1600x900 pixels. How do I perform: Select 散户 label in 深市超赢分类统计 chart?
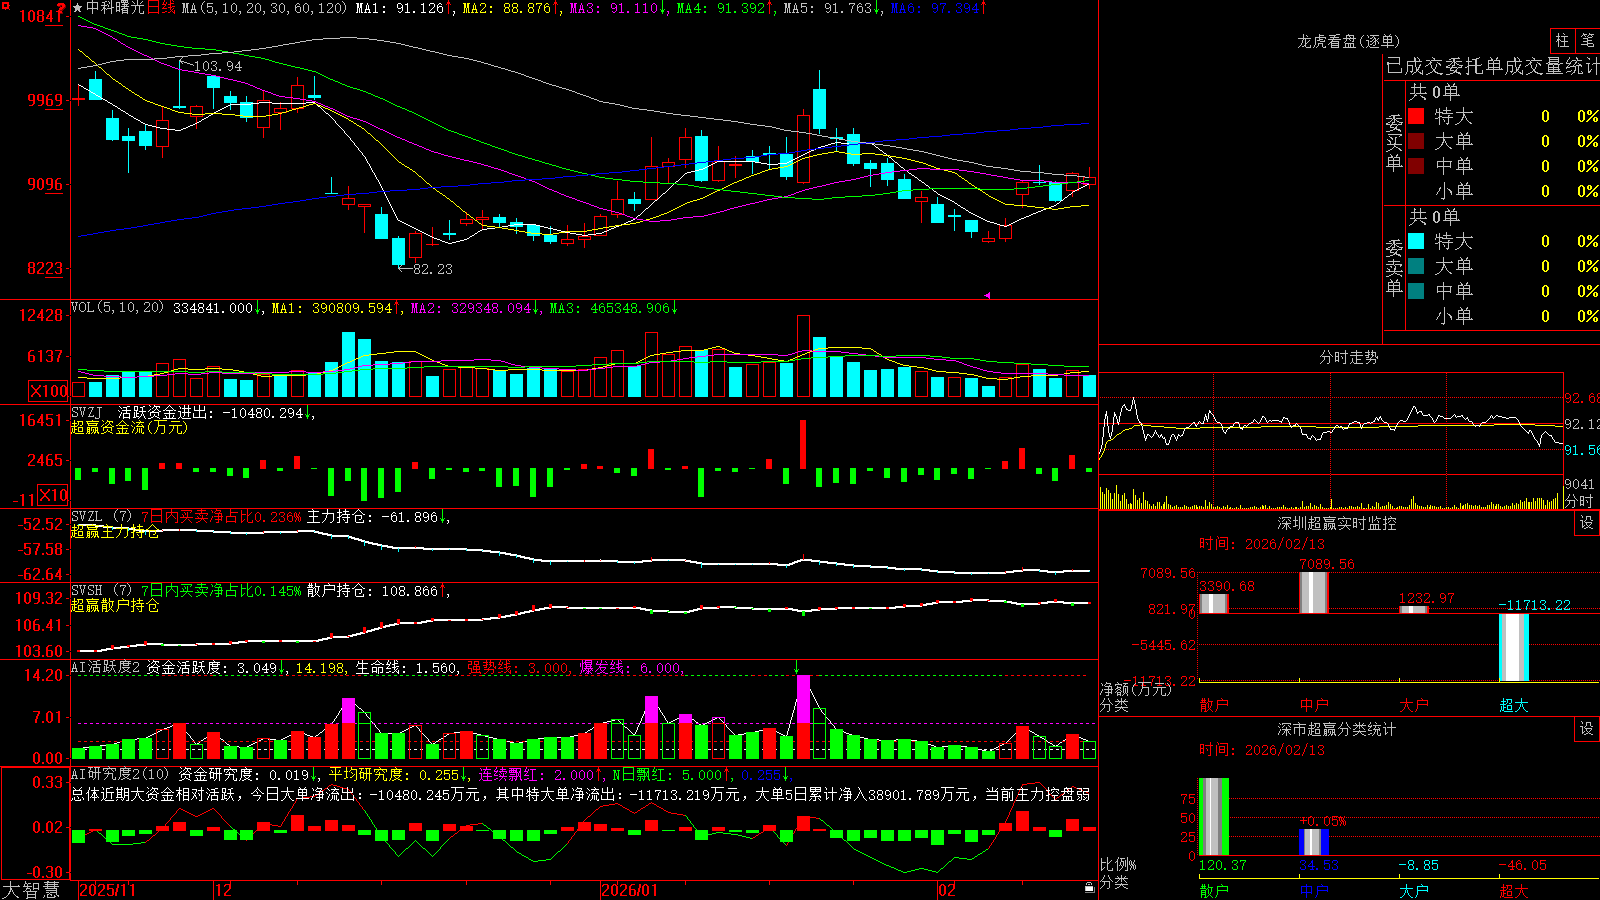point(1214,891)
